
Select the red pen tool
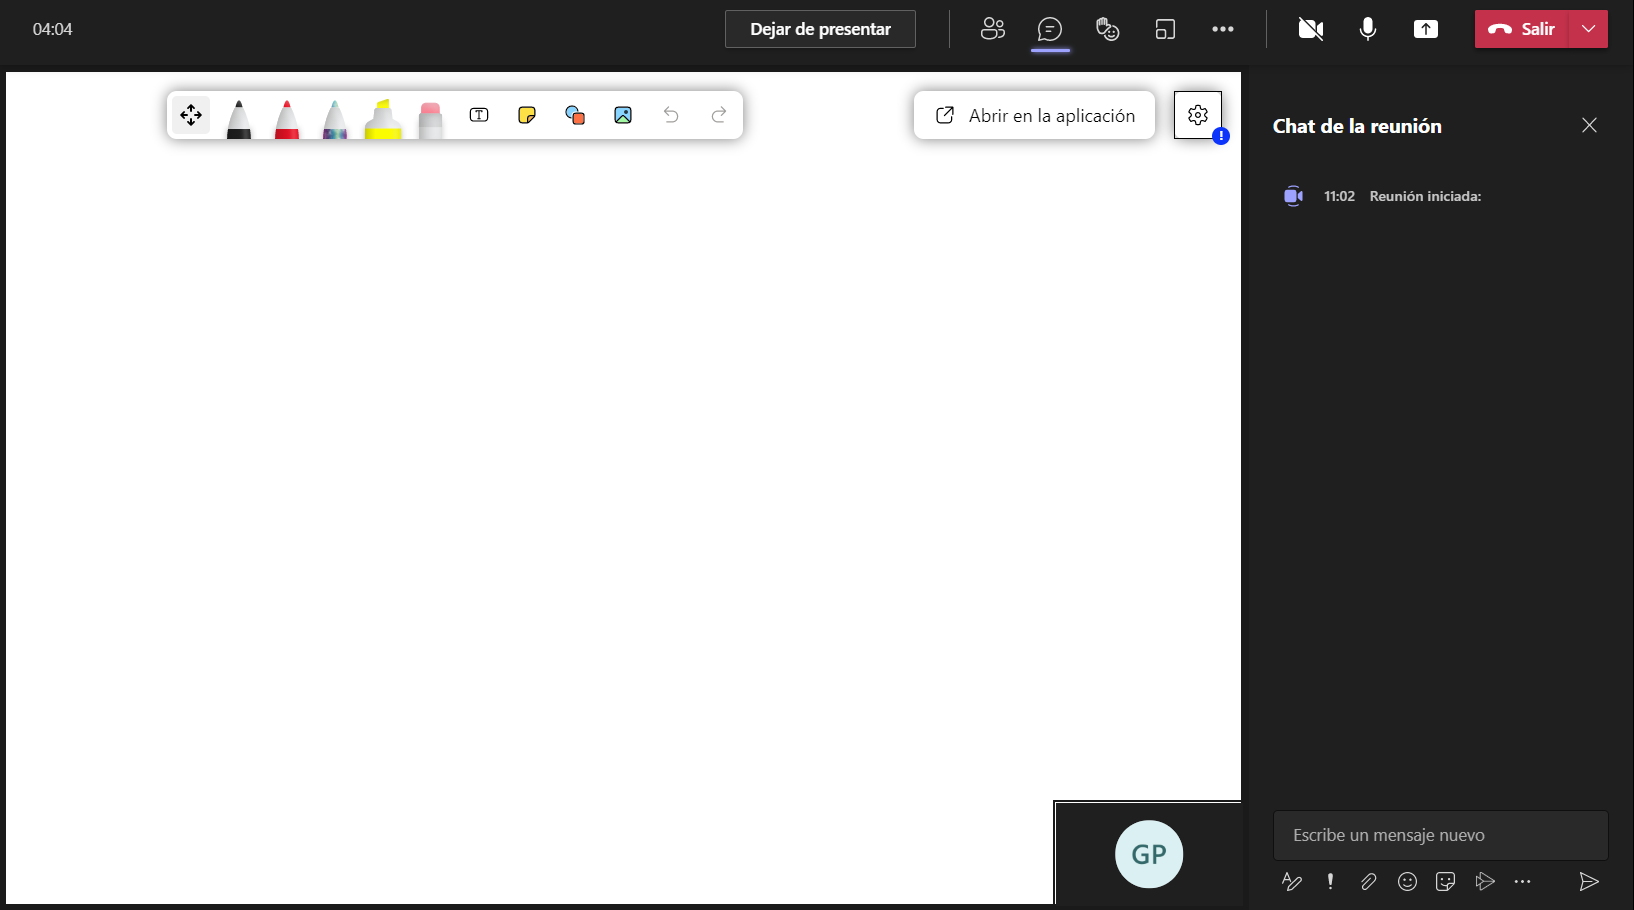tap(287, 118)
